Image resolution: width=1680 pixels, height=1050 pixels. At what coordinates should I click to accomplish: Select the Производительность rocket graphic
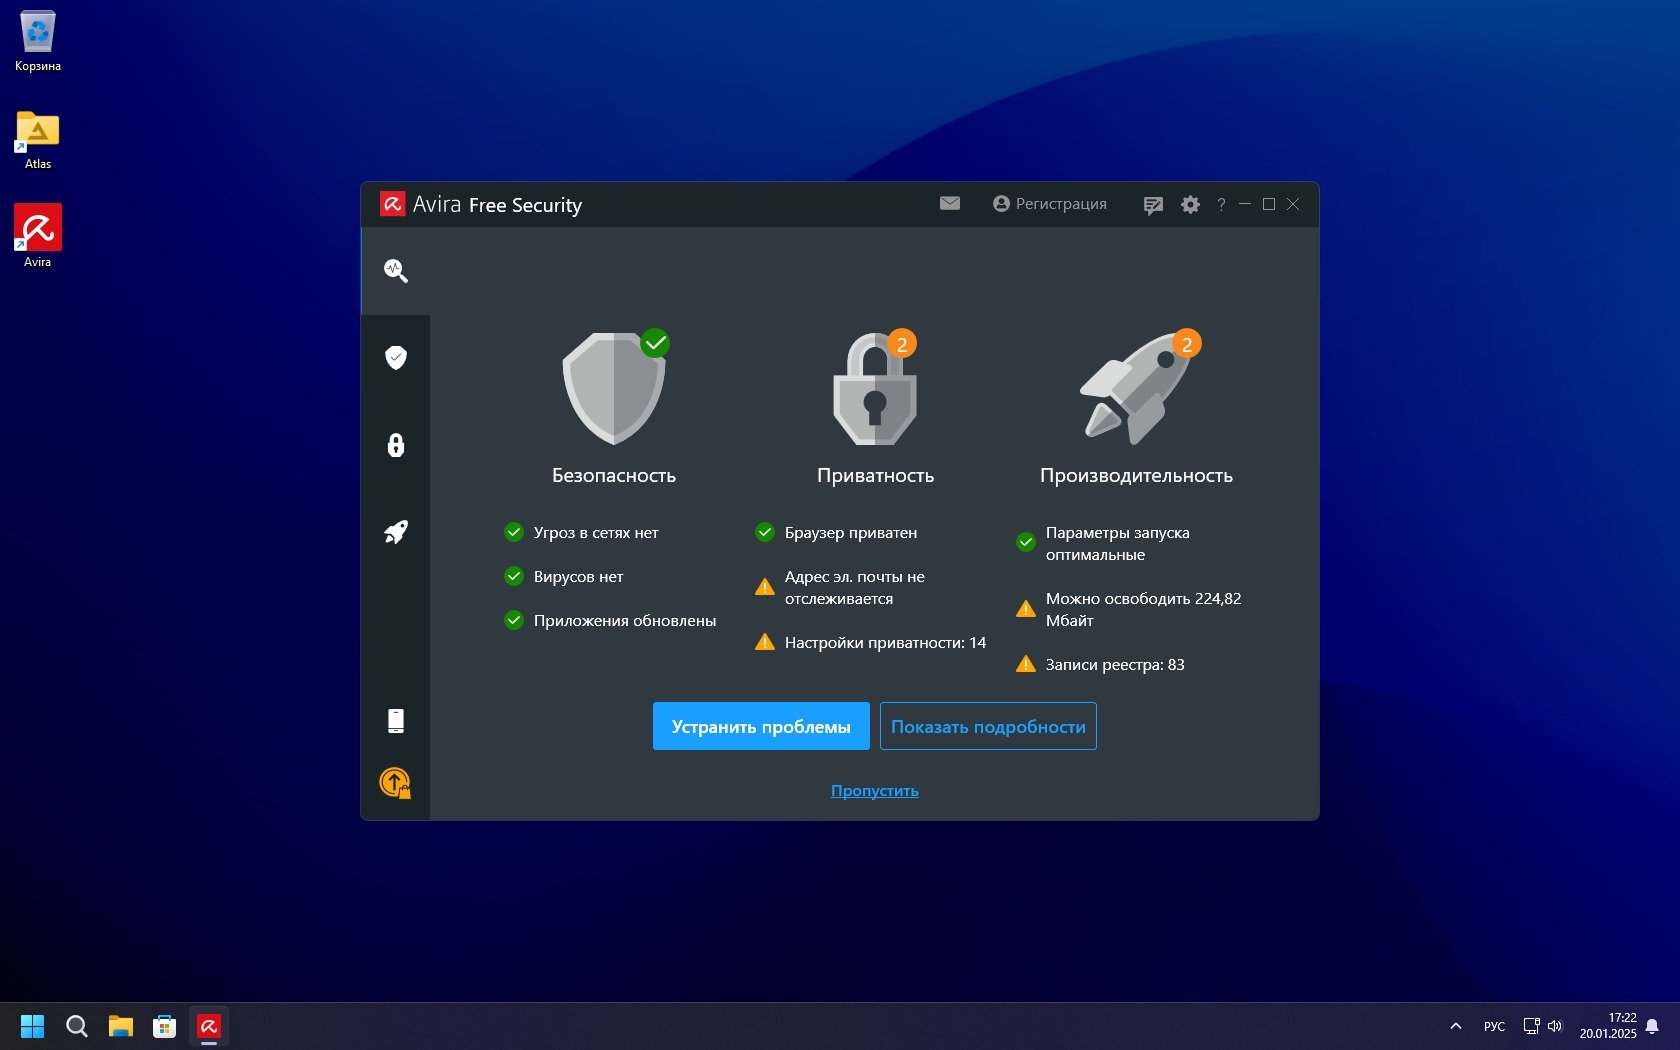tap(1136, 390)
